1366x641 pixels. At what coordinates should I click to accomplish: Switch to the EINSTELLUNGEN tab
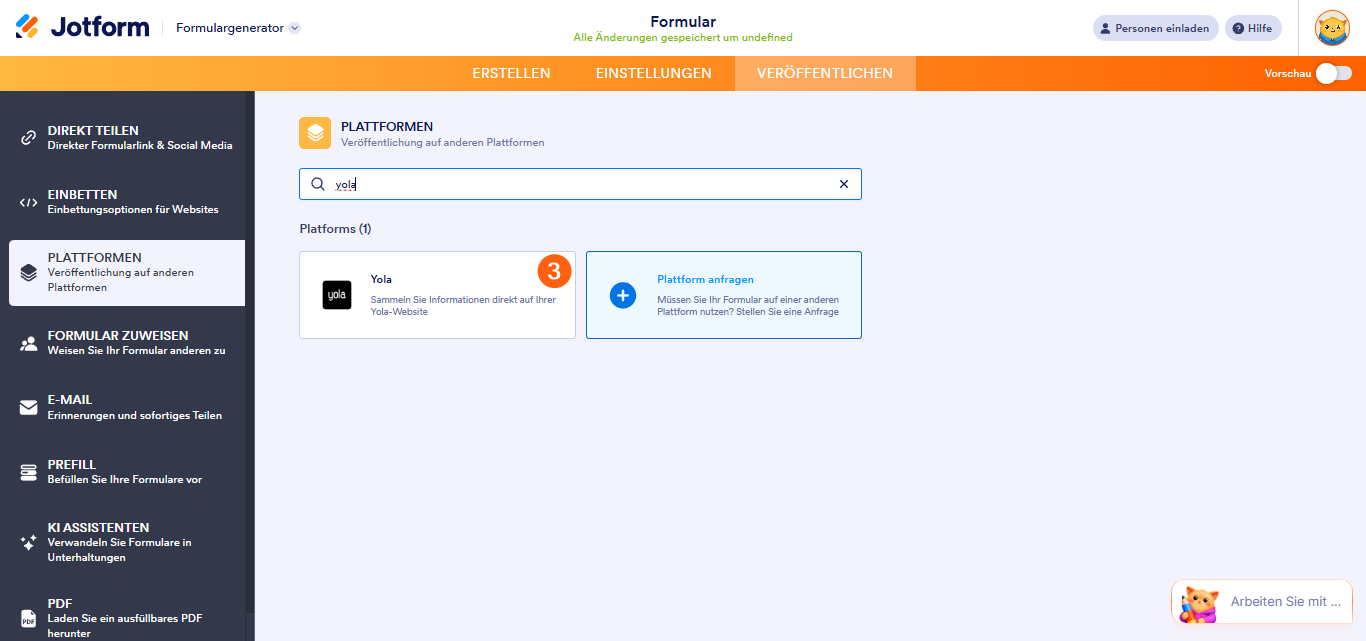(x=653, y=73)
